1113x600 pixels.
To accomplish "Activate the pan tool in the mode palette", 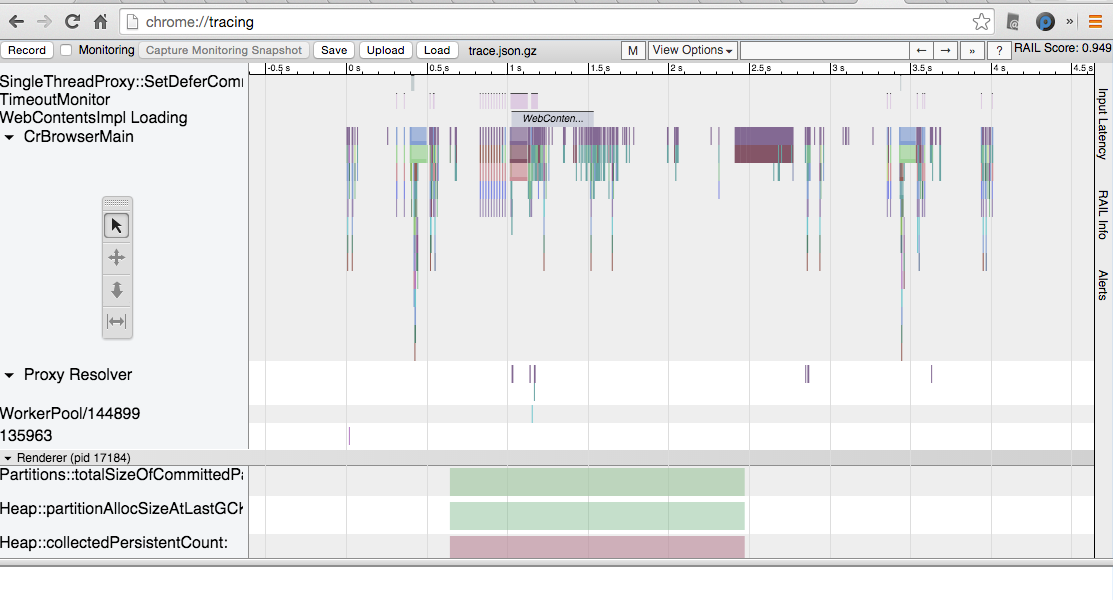I will point(116,258).
